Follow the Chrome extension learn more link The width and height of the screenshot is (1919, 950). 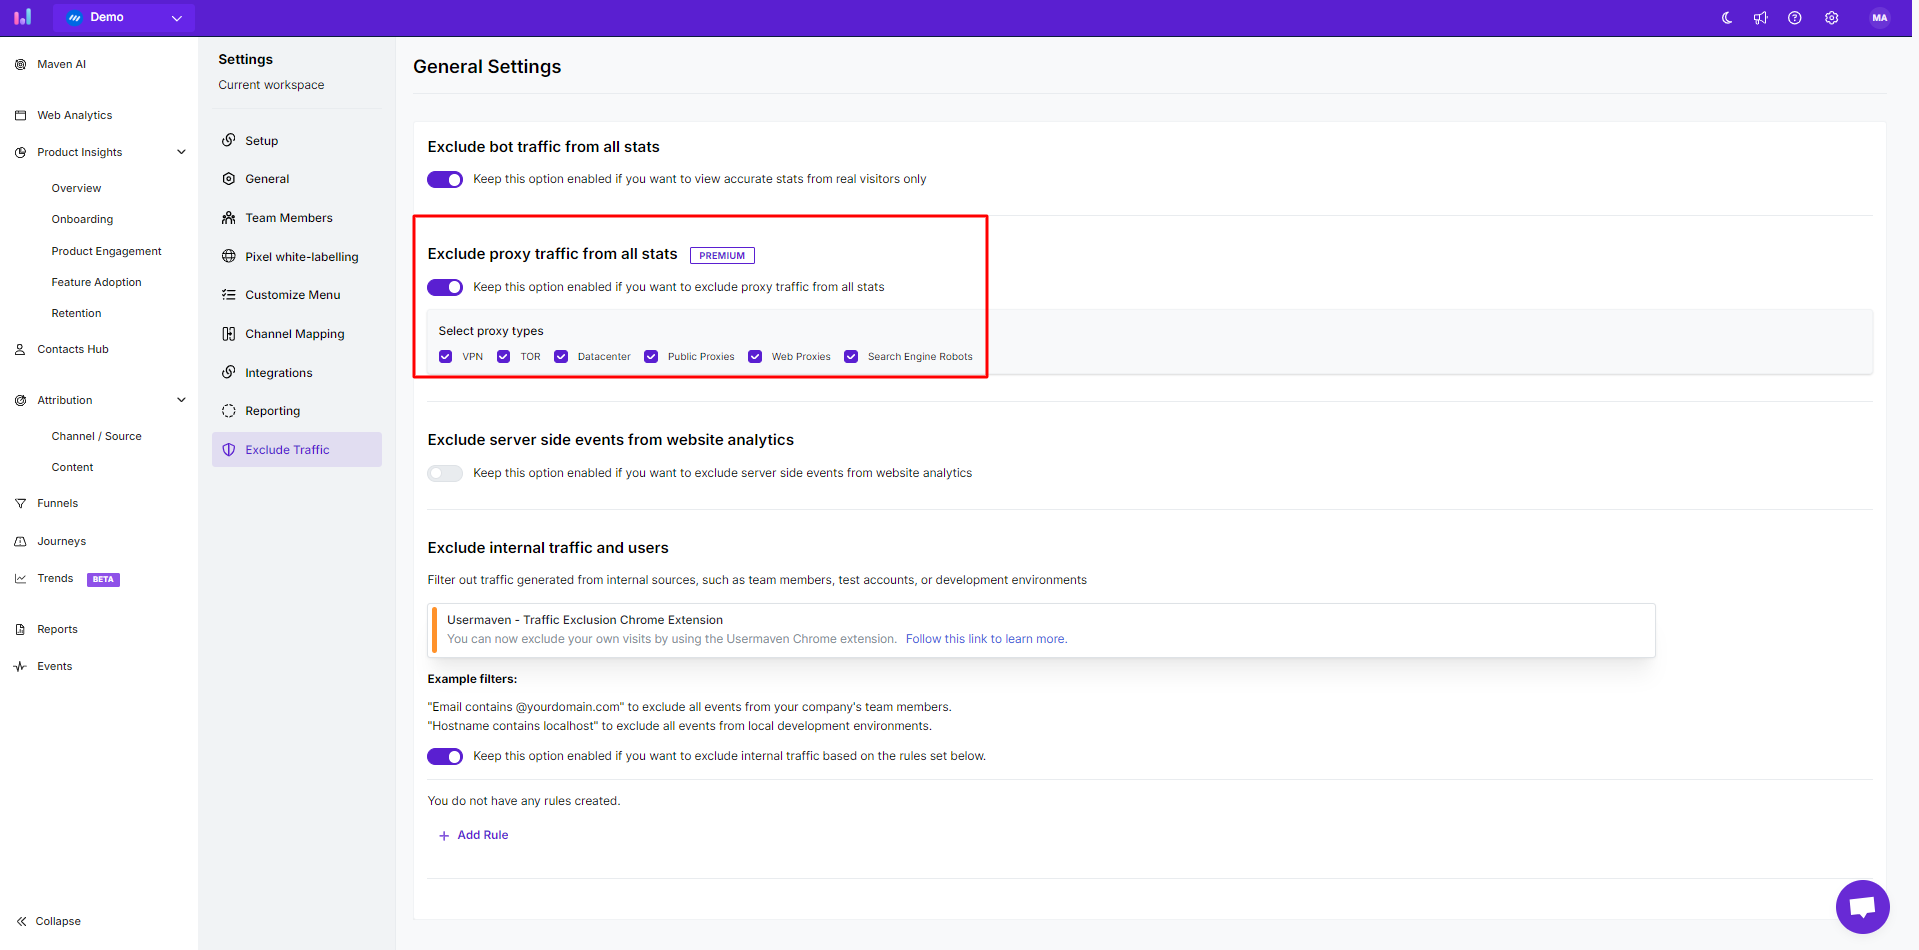[985, 638]
